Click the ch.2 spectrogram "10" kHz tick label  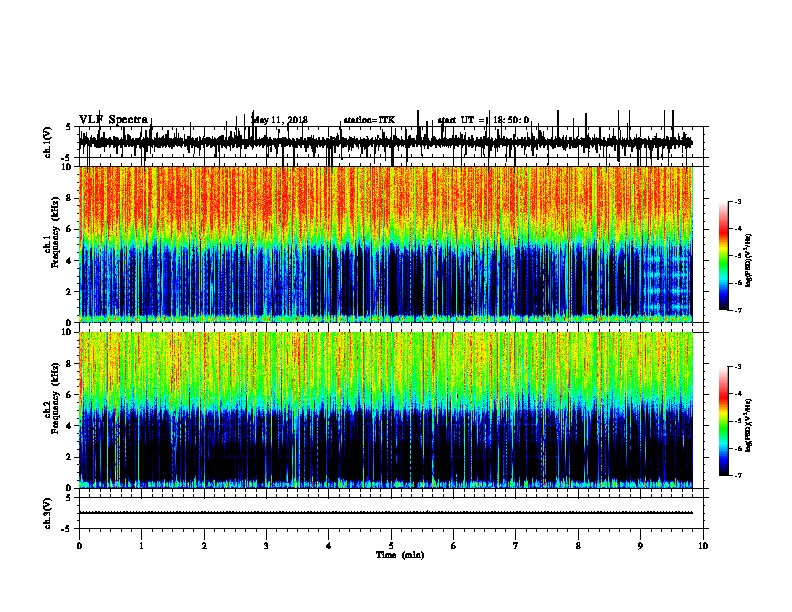click(x=66, y=332)
